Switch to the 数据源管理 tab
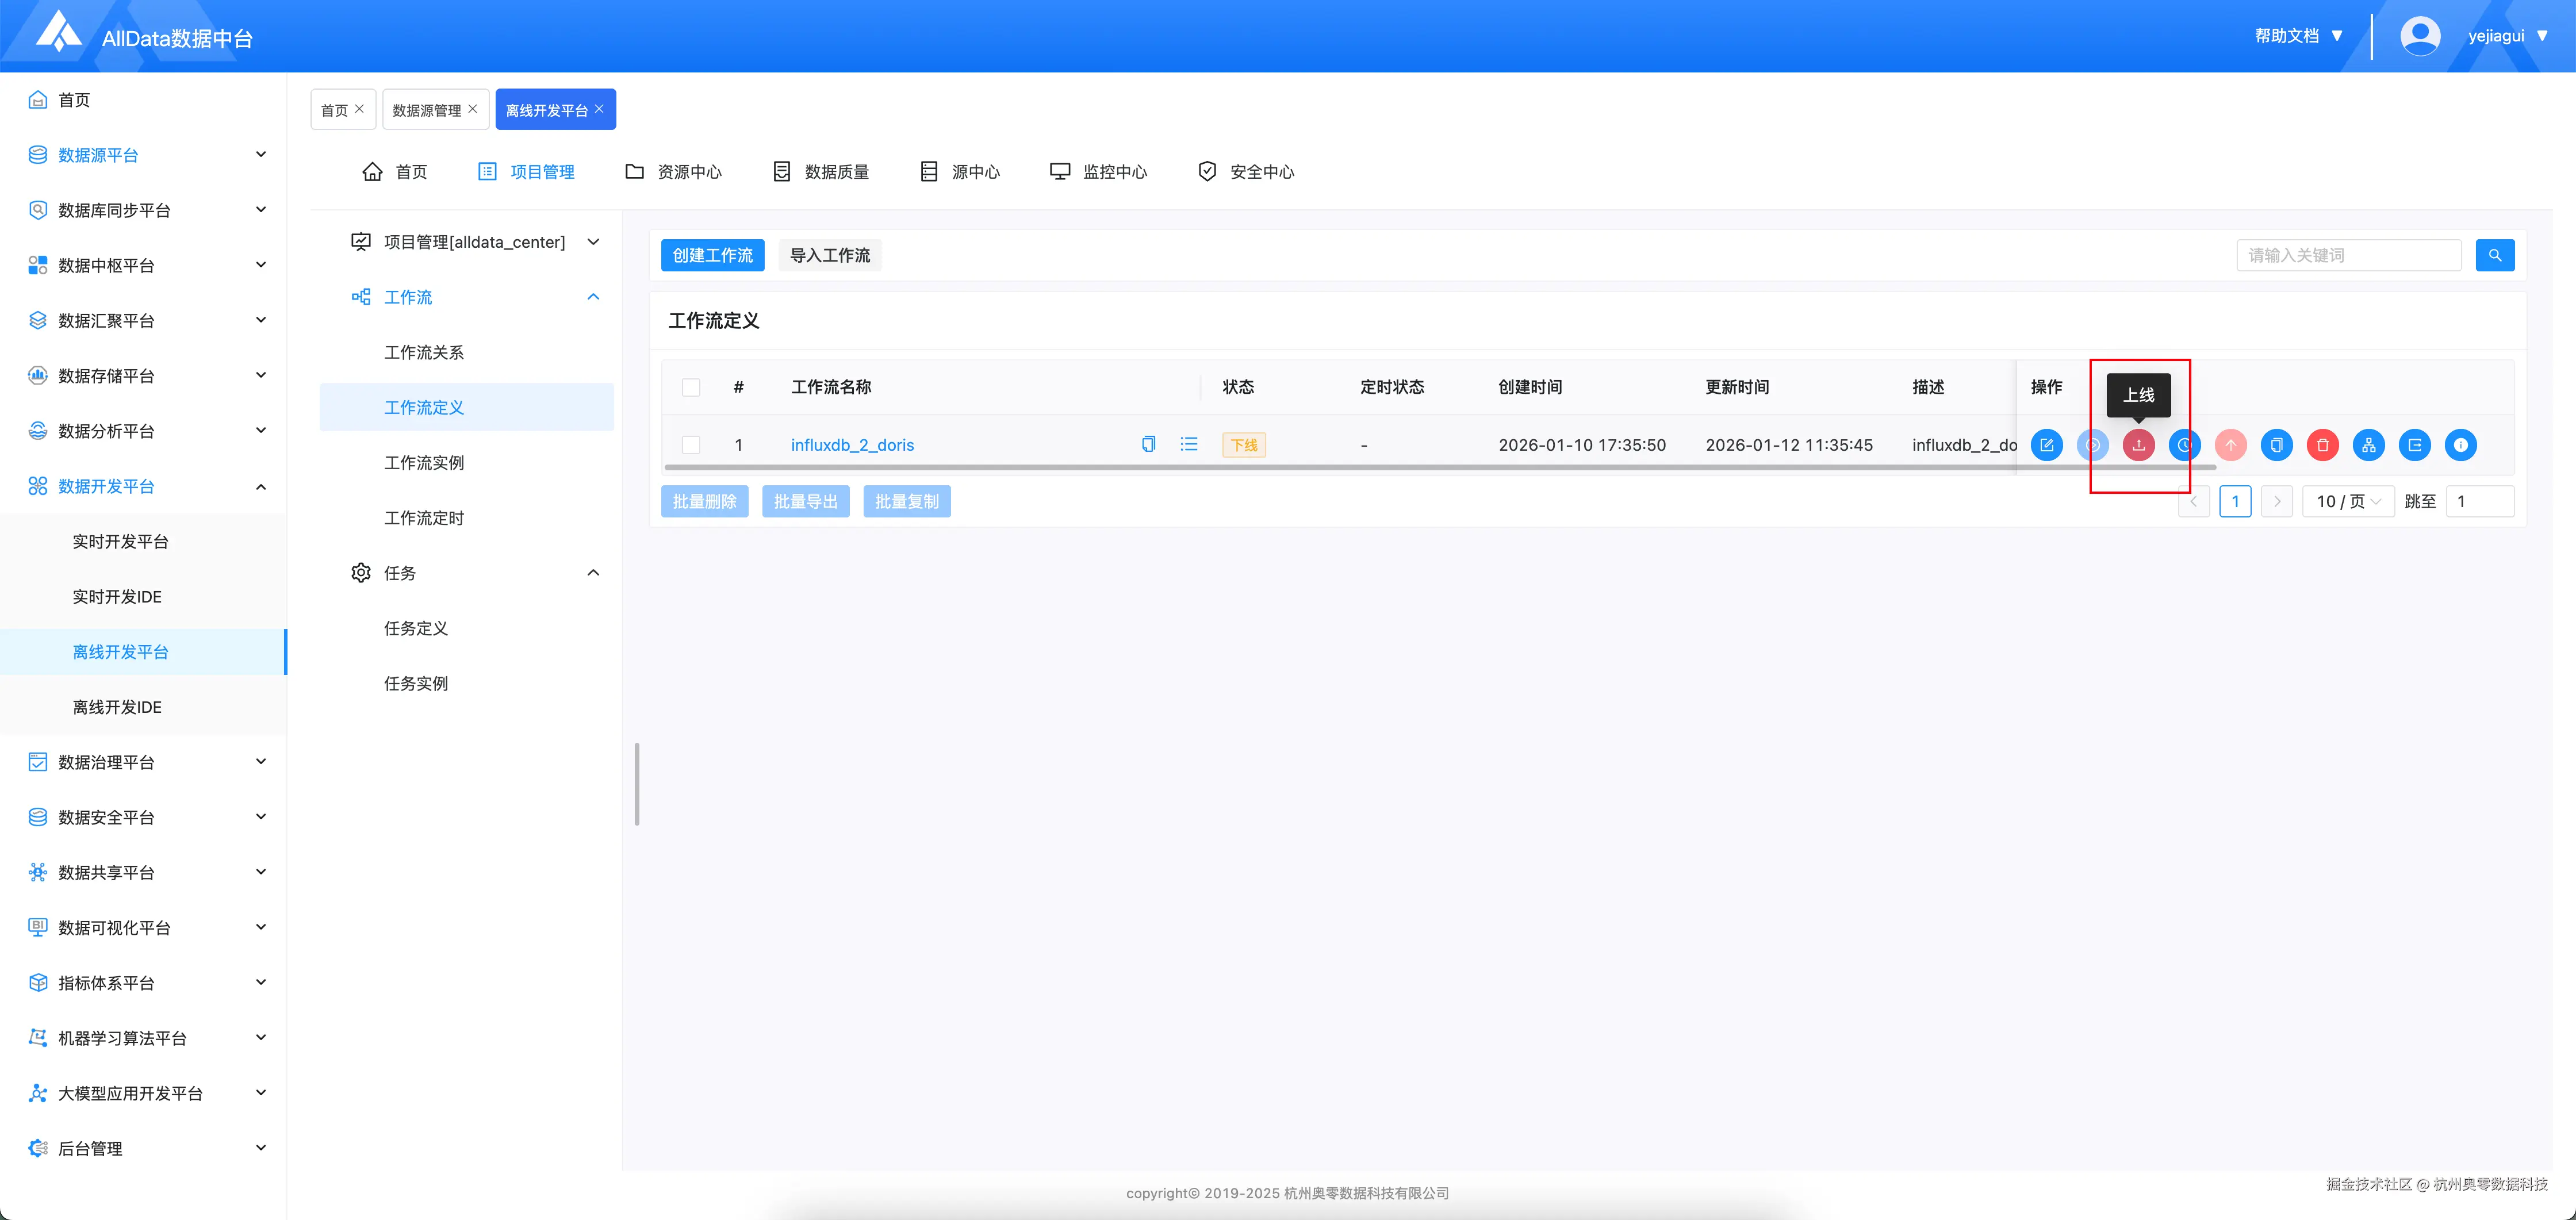The width and height of the screenshot is (2576, 1220). (x=428, y=109)
